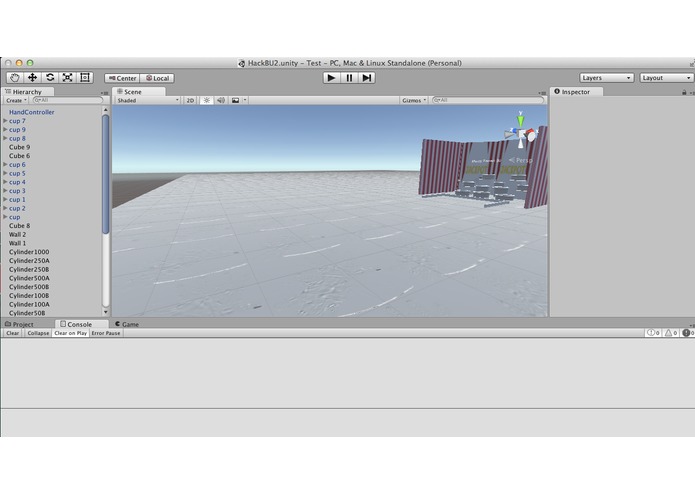Screen dimensions: 695x494
Task: Open the Layers dropdown
Action: 606,78
